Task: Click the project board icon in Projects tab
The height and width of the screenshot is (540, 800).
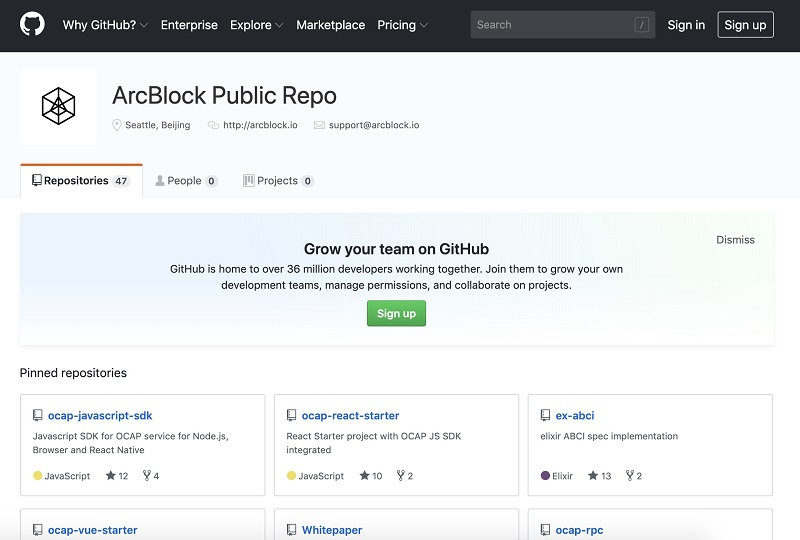Action: (248, 180)
